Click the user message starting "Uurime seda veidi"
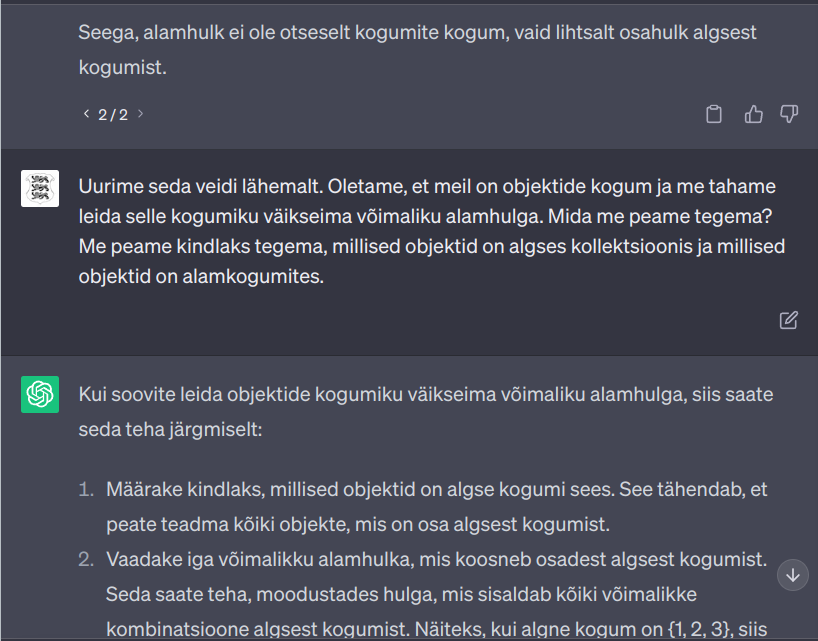This screenshot has width=818, height=641. pos(427,231)
